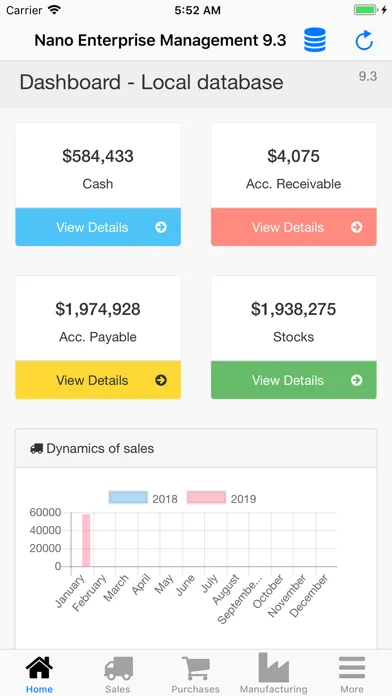Open the Manufacturing factory icon
Viewport: 392px width, 696px height.
(273, 667)
